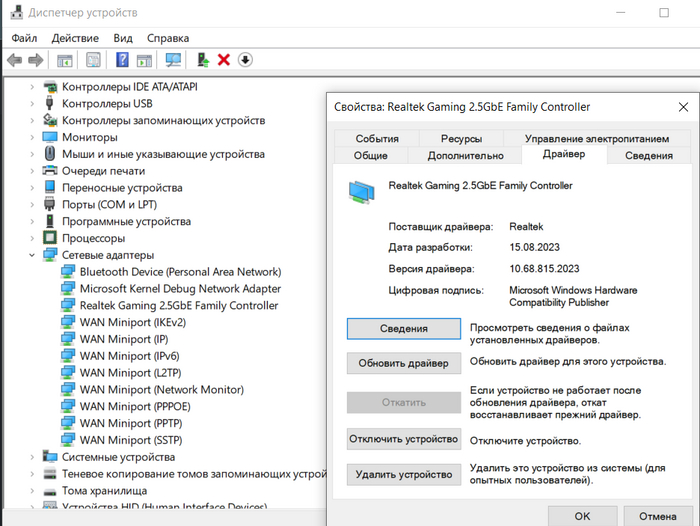Expand the Мониторы node
This screenshot has height=526, width=700.
point(32,137)
